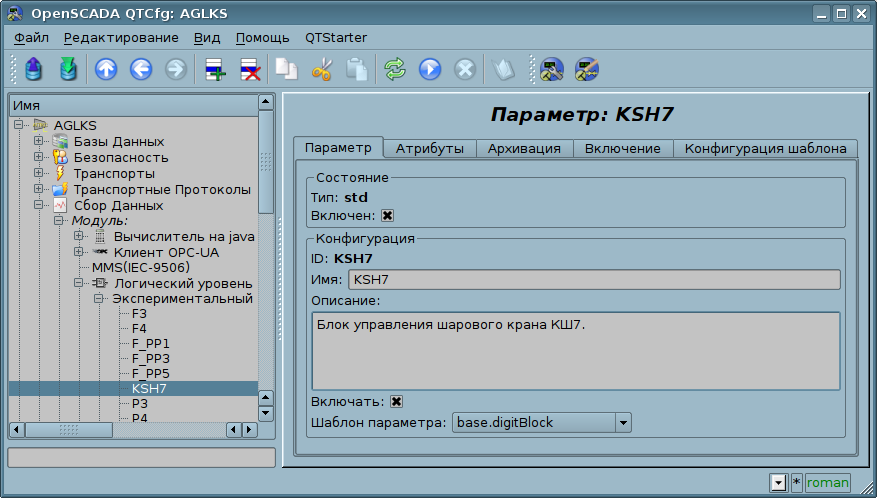Open the manual book icon in toolbar
This screenshot has height=498, width=877.
503,70
